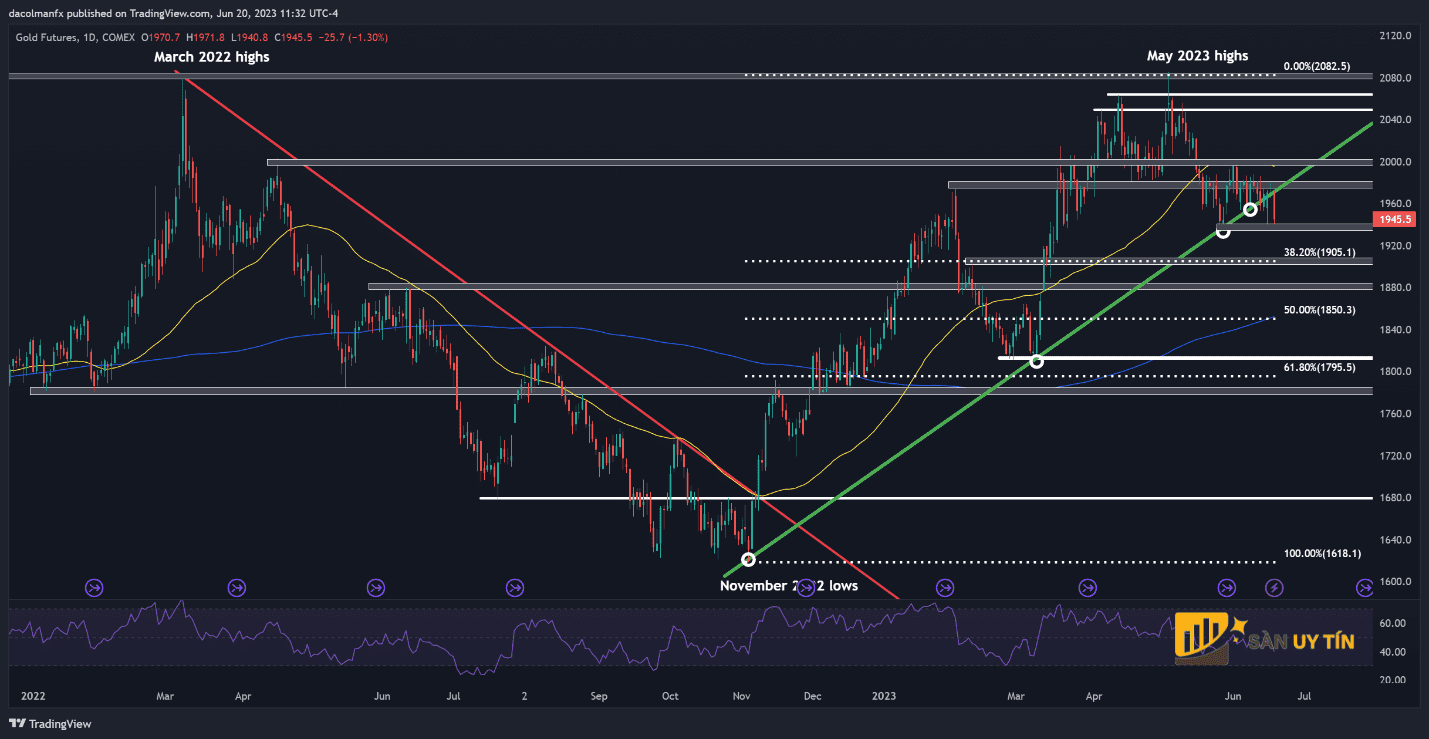This screenshot has height=739, width=1429.
Task: Select circle marker at March 2023 trendline touch
Action: 1037,361
